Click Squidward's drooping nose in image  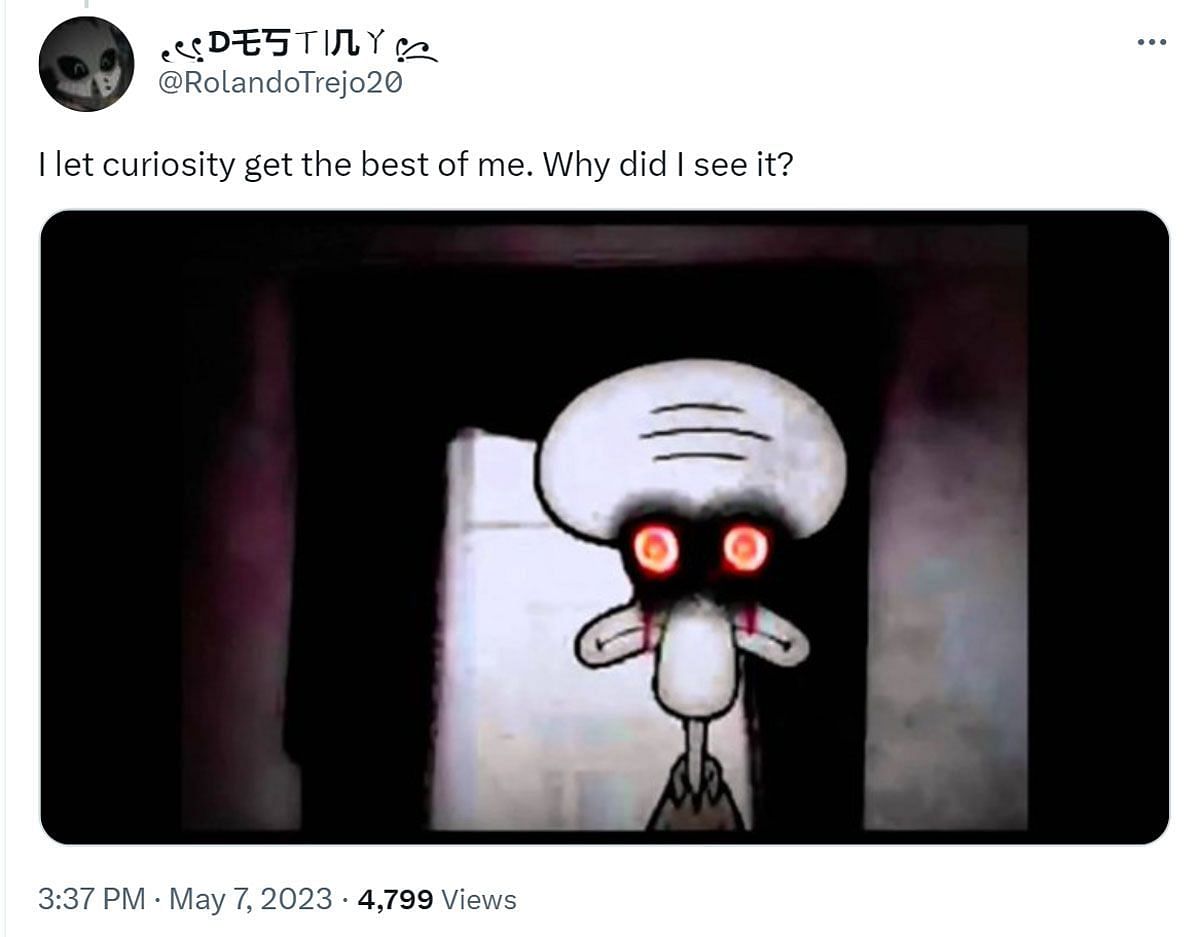(698, 655)
